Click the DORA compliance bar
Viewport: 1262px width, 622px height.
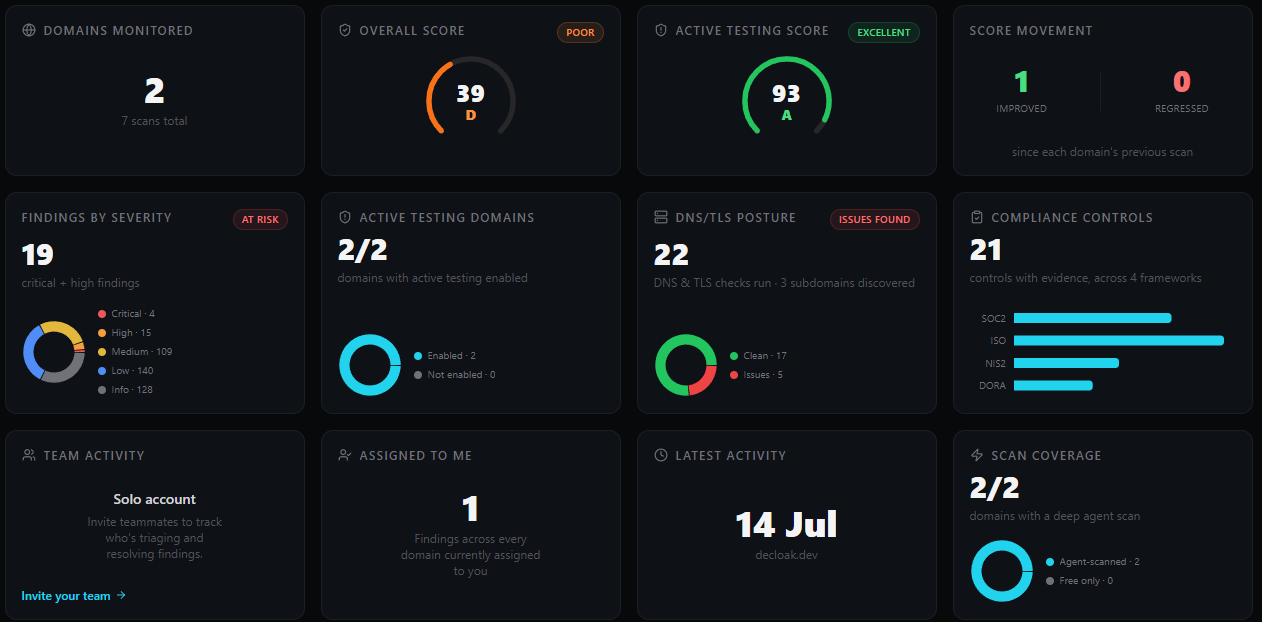click(x=1053, y=385)
